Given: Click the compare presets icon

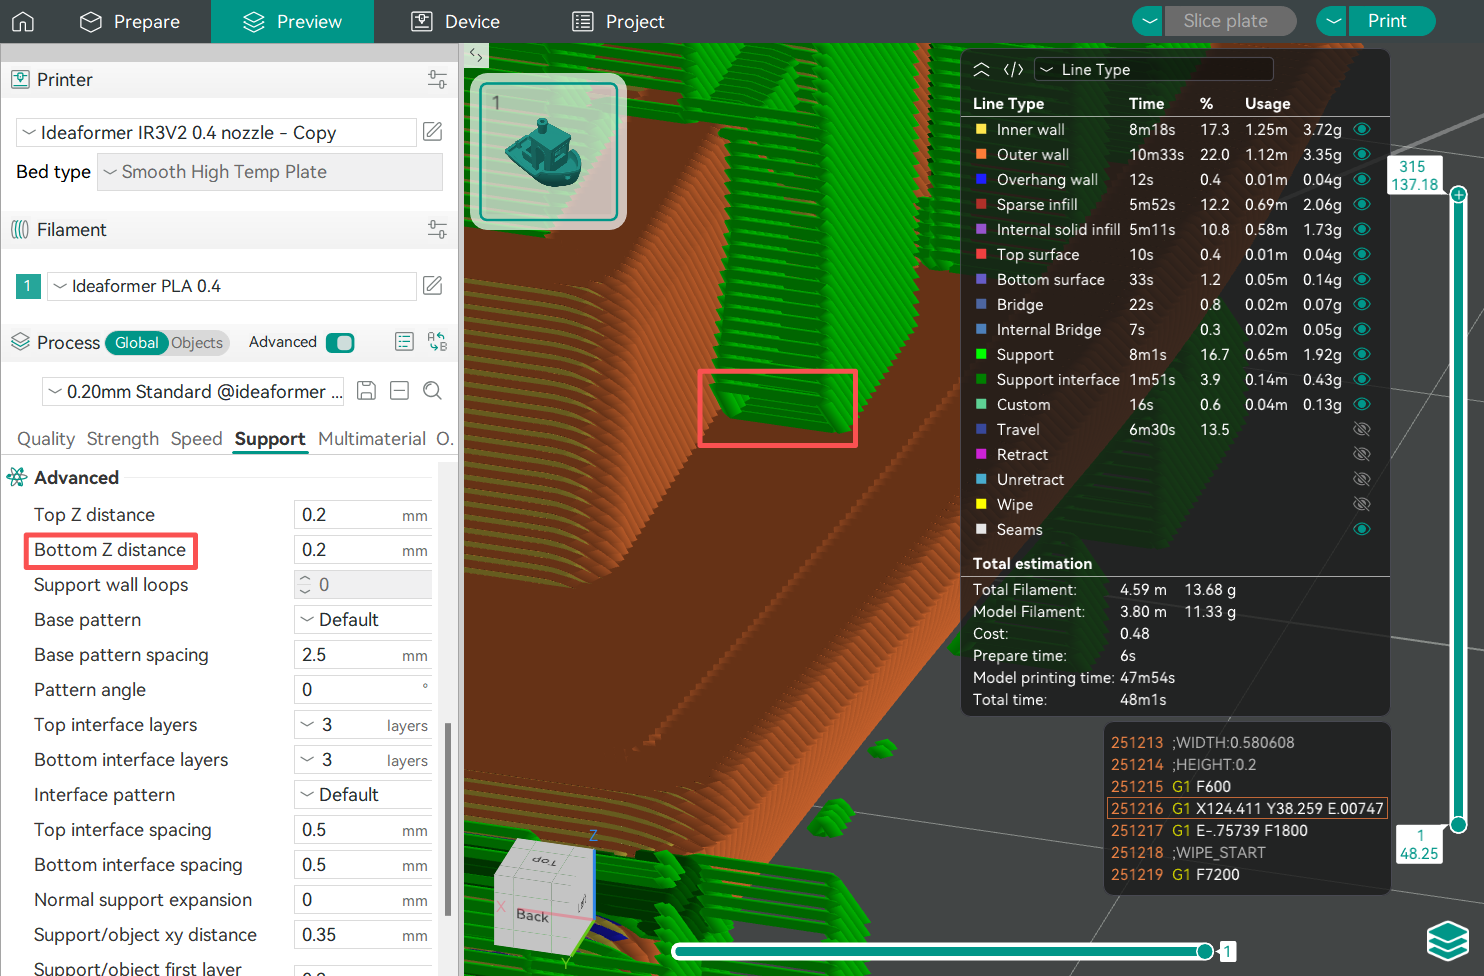Looking at the screenshot, I should point(437,342).
